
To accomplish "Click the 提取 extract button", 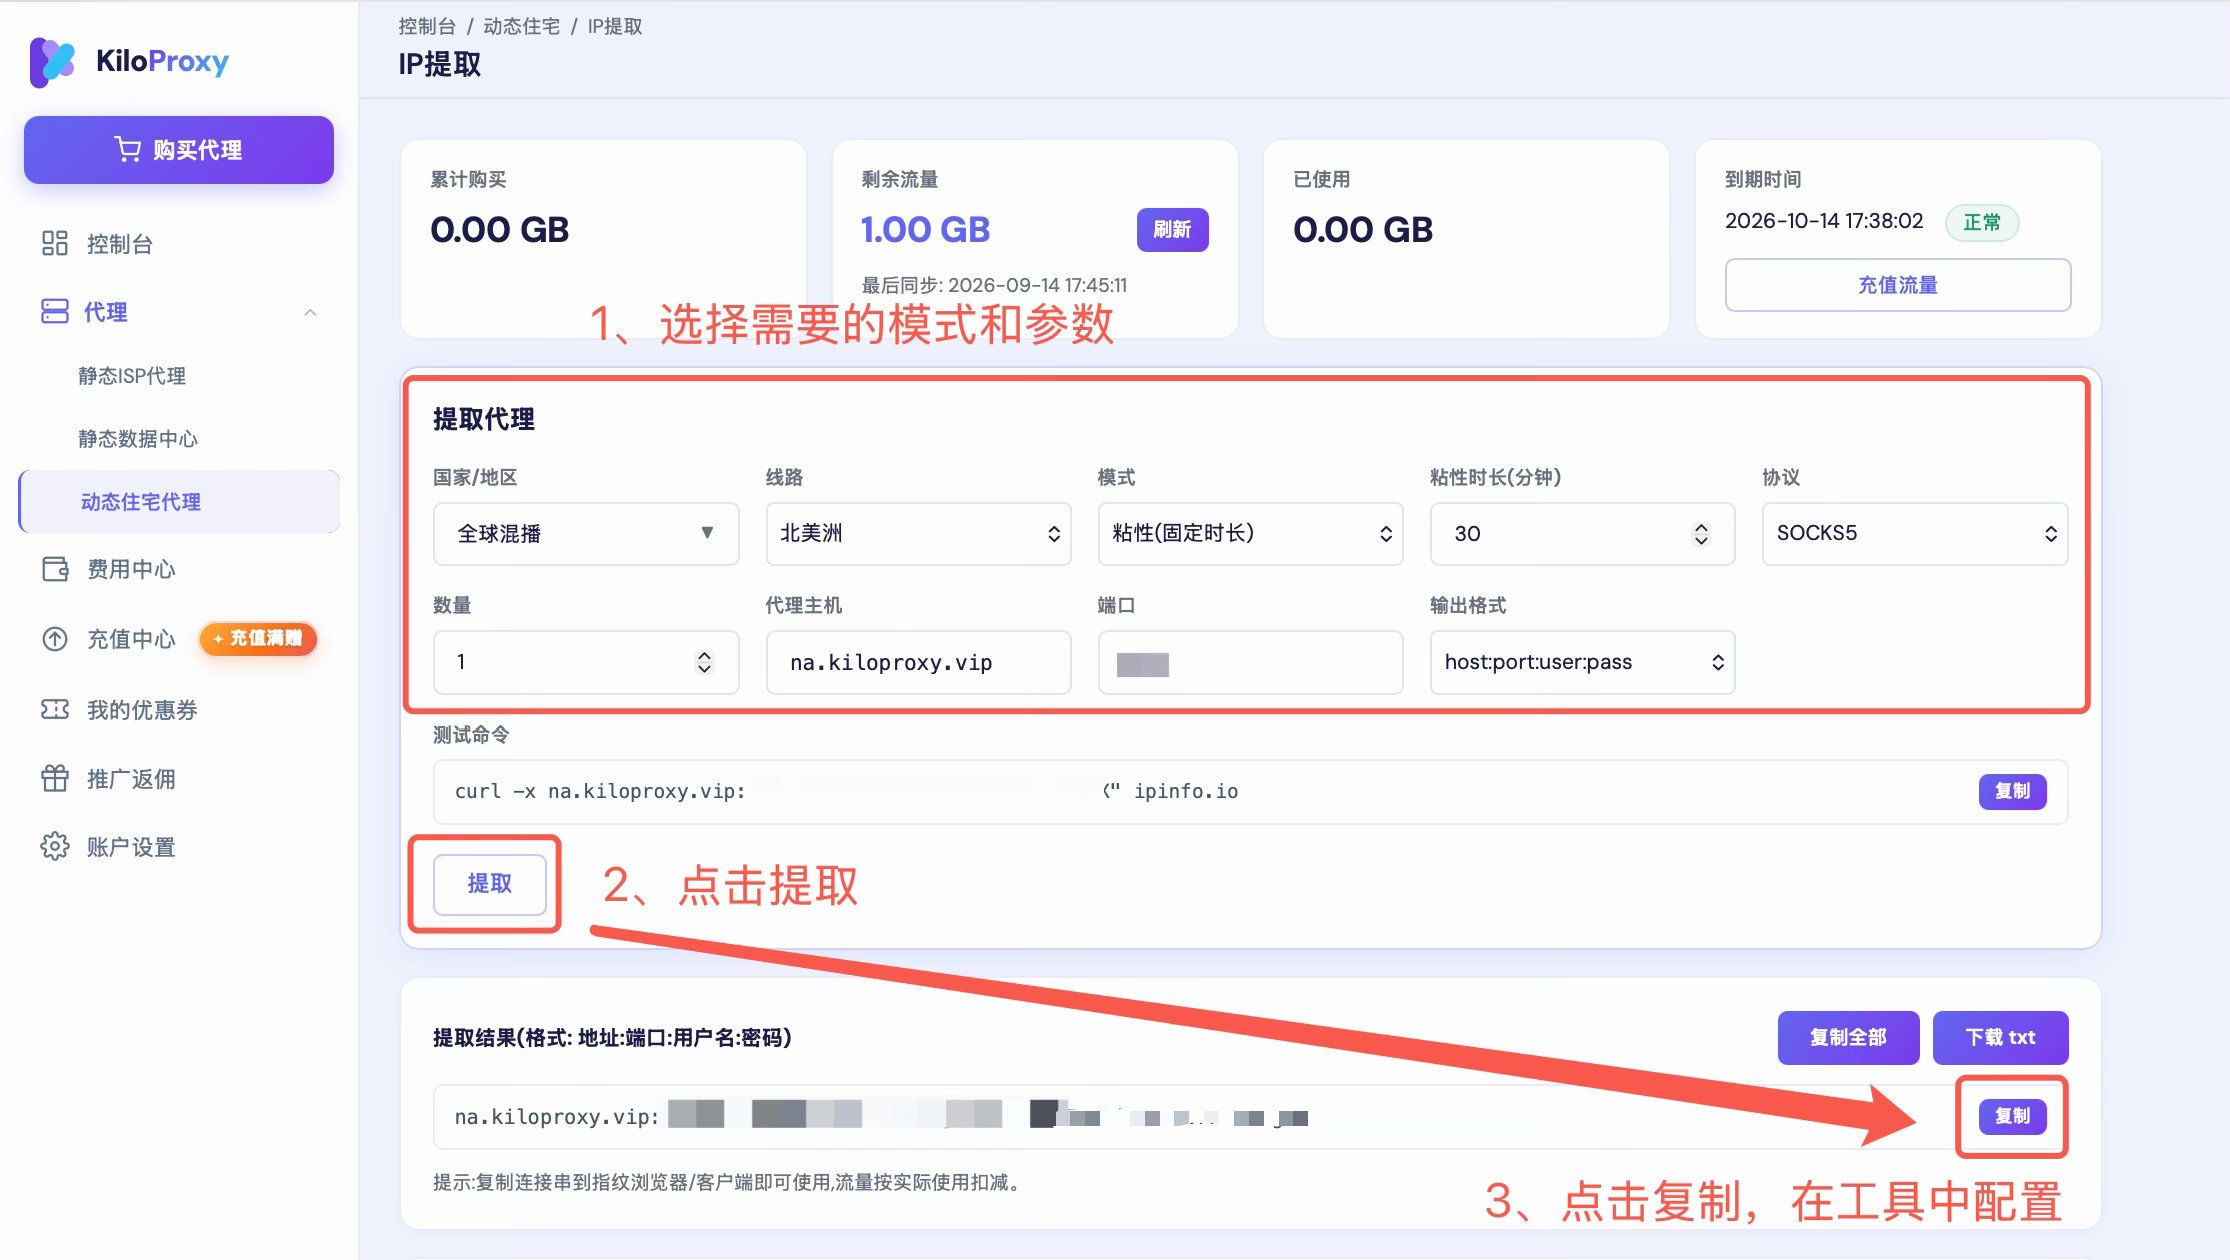I will point(489,884).
